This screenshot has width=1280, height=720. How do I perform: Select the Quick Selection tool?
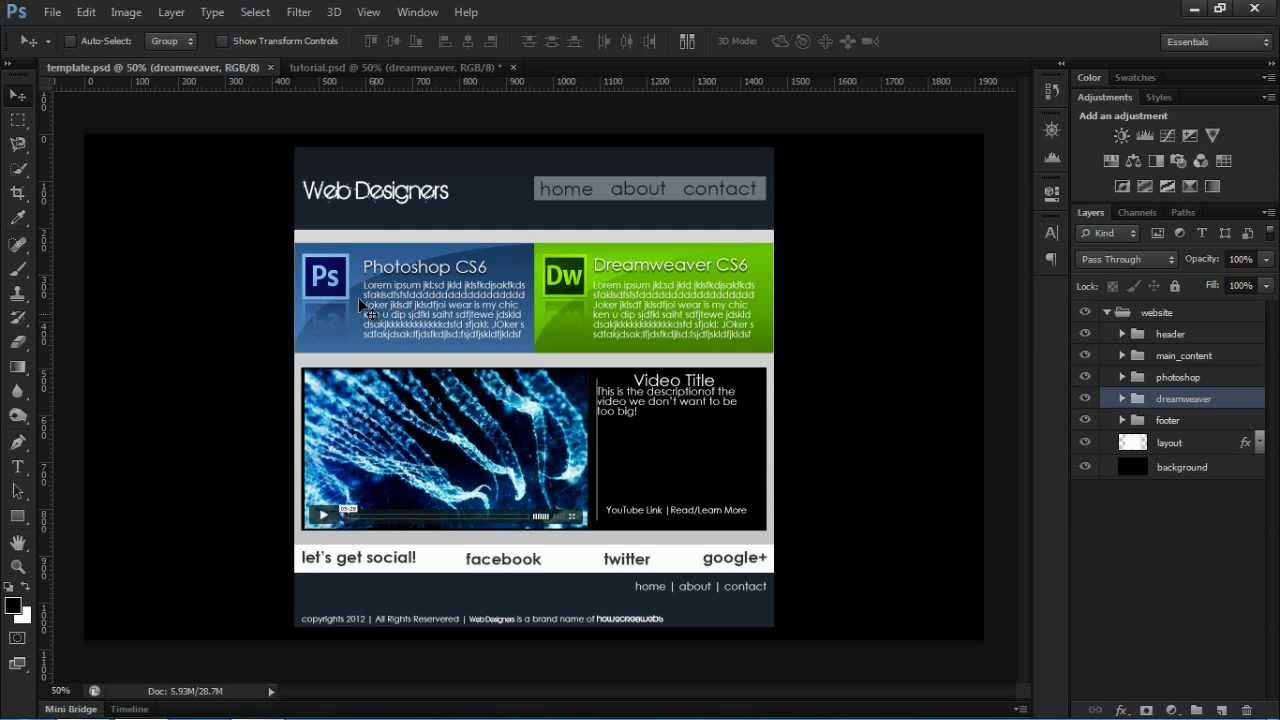(18, 169)
